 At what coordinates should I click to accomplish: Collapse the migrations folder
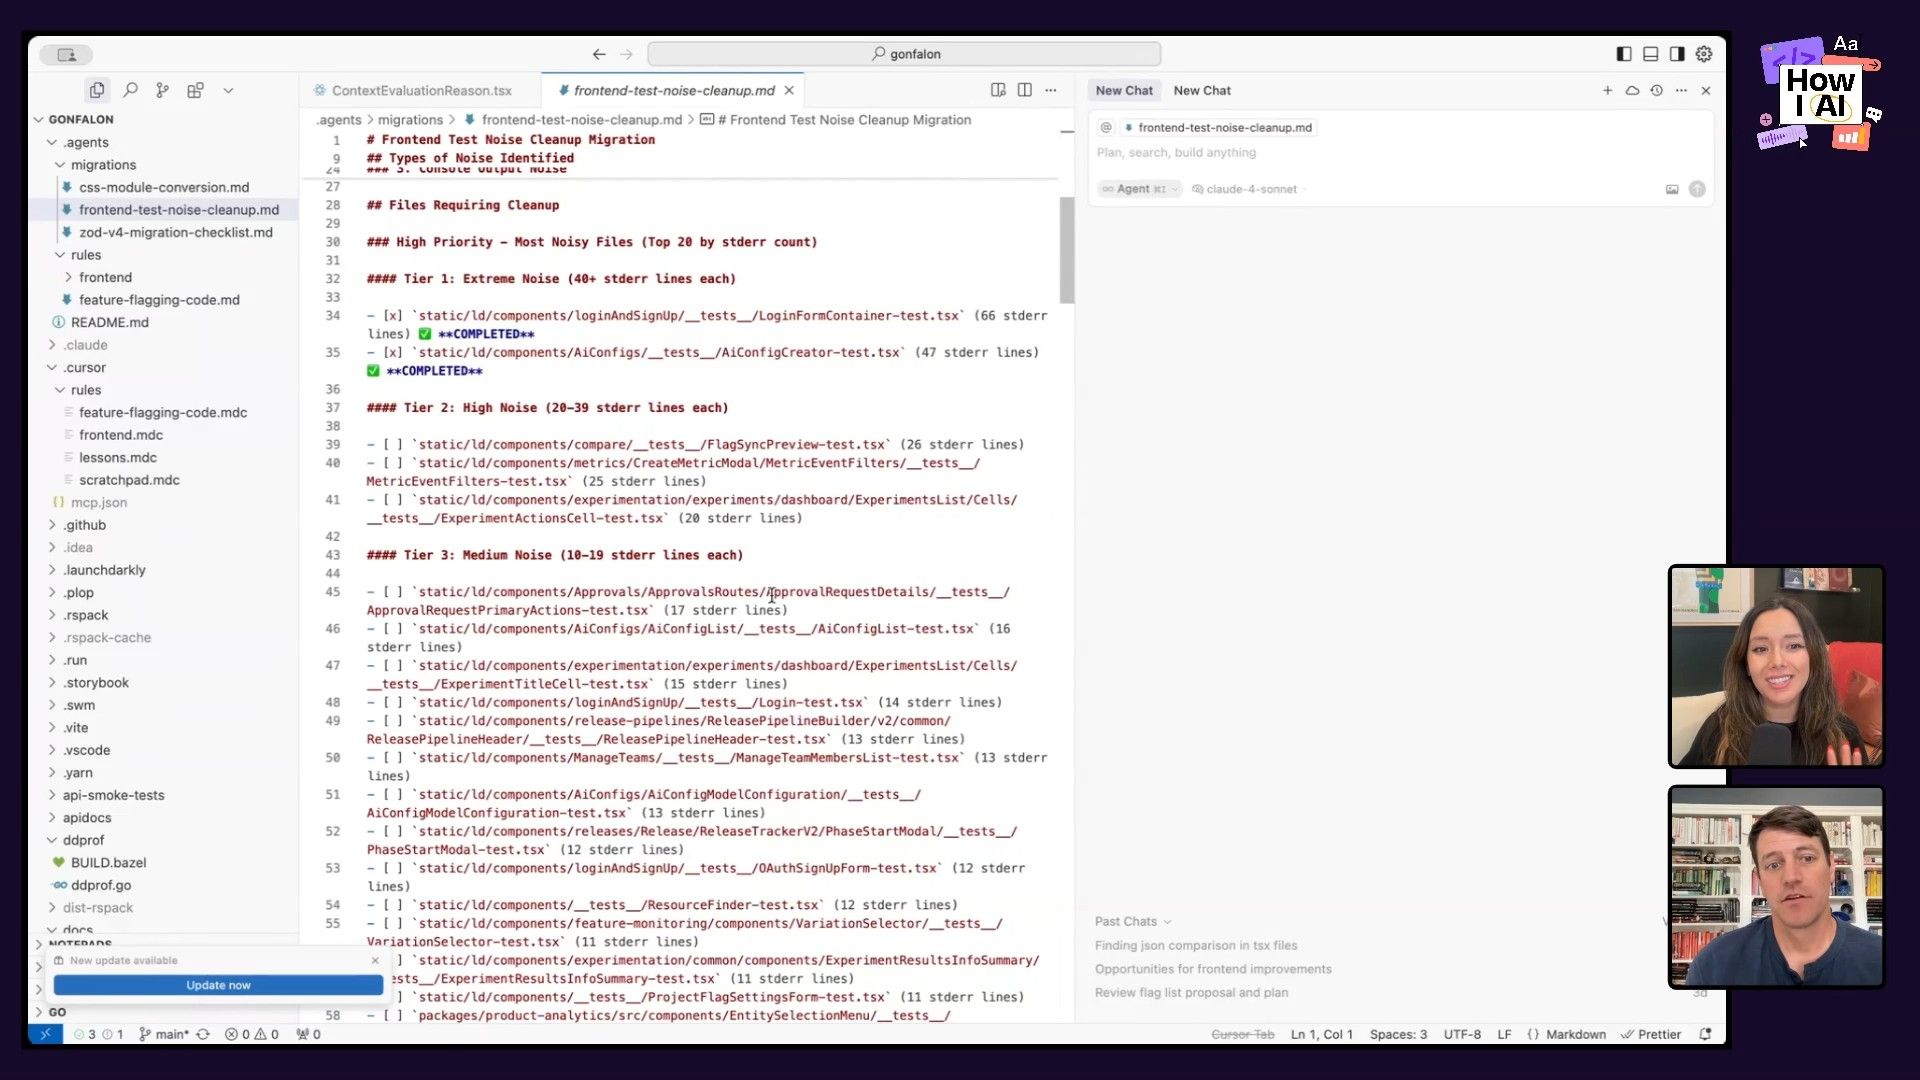[60, 165]
